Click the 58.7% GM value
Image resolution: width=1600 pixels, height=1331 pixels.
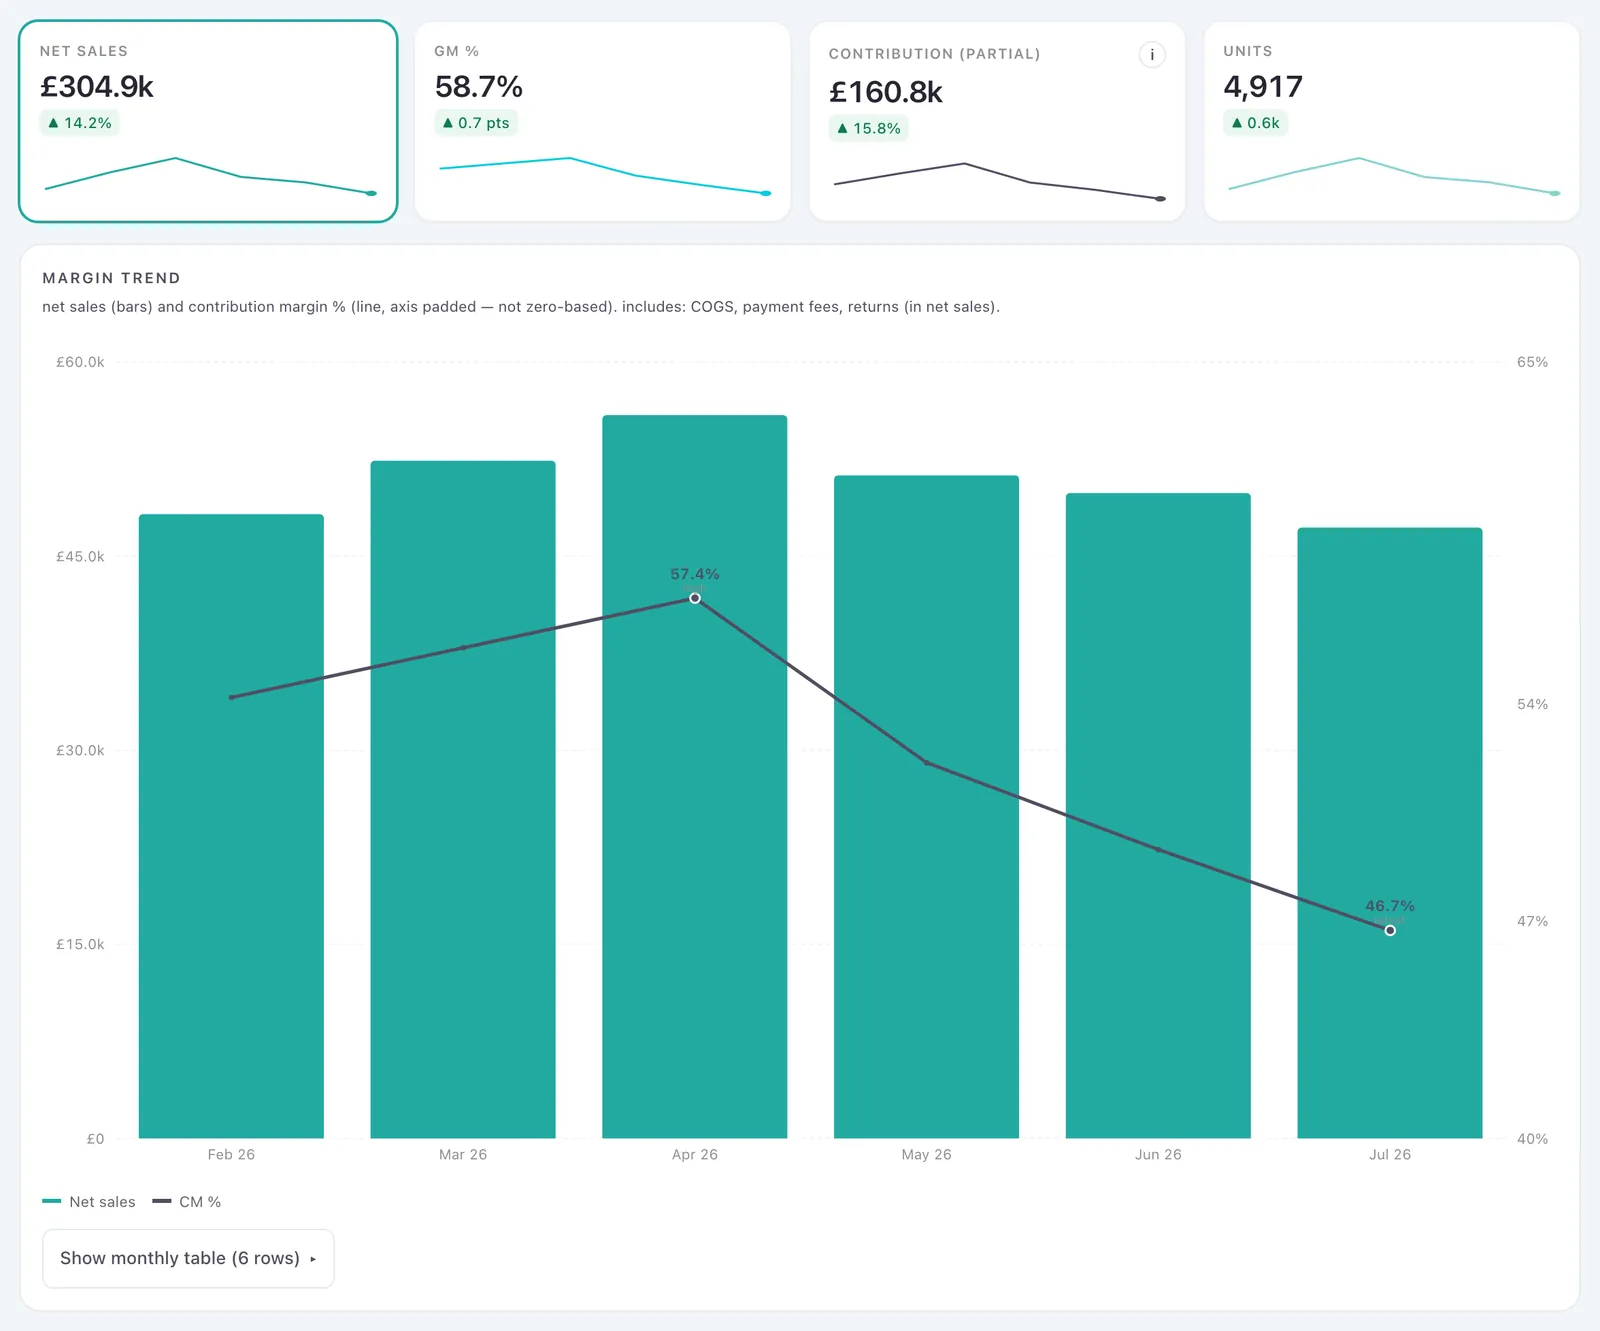tap(479, 87)
